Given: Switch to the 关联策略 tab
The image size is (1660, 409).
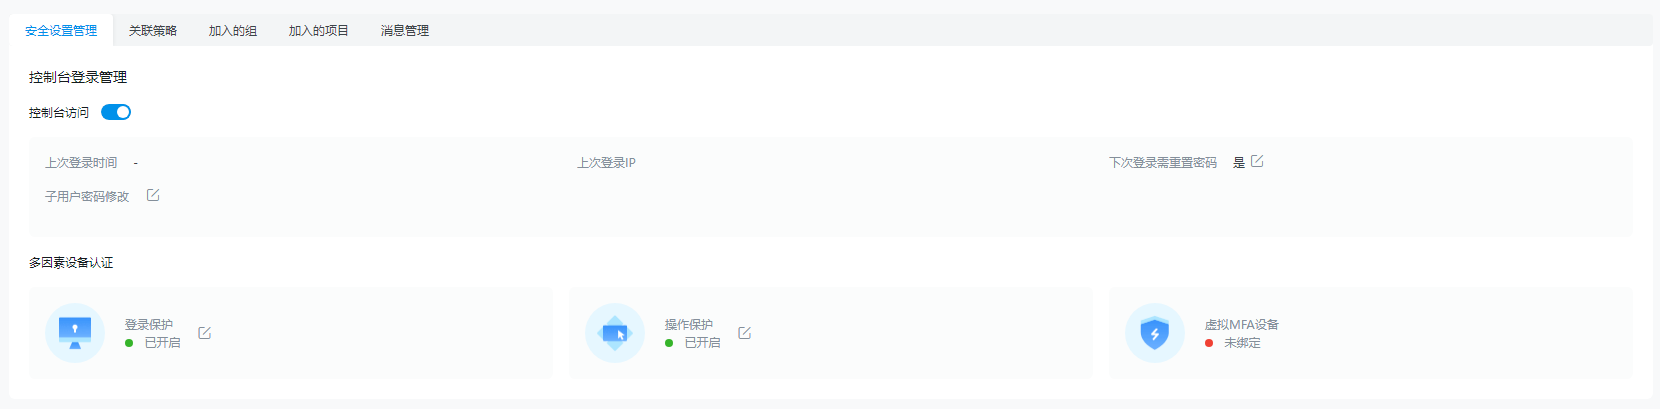Looking at the screenshot, I should tap(153, 31).
